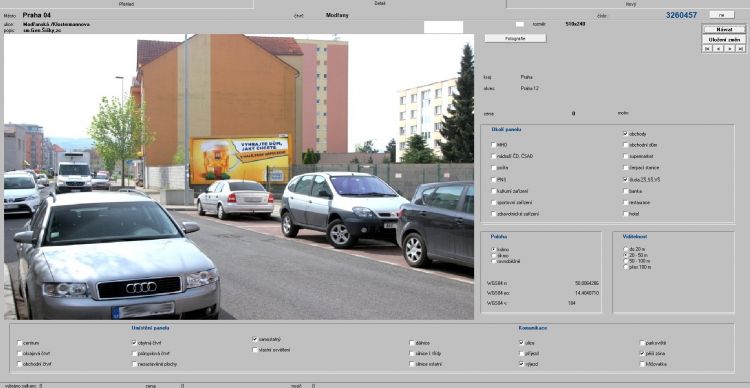Check the pošta option
750x388 pixels.
pyautogui.click(x=494, y=168)
